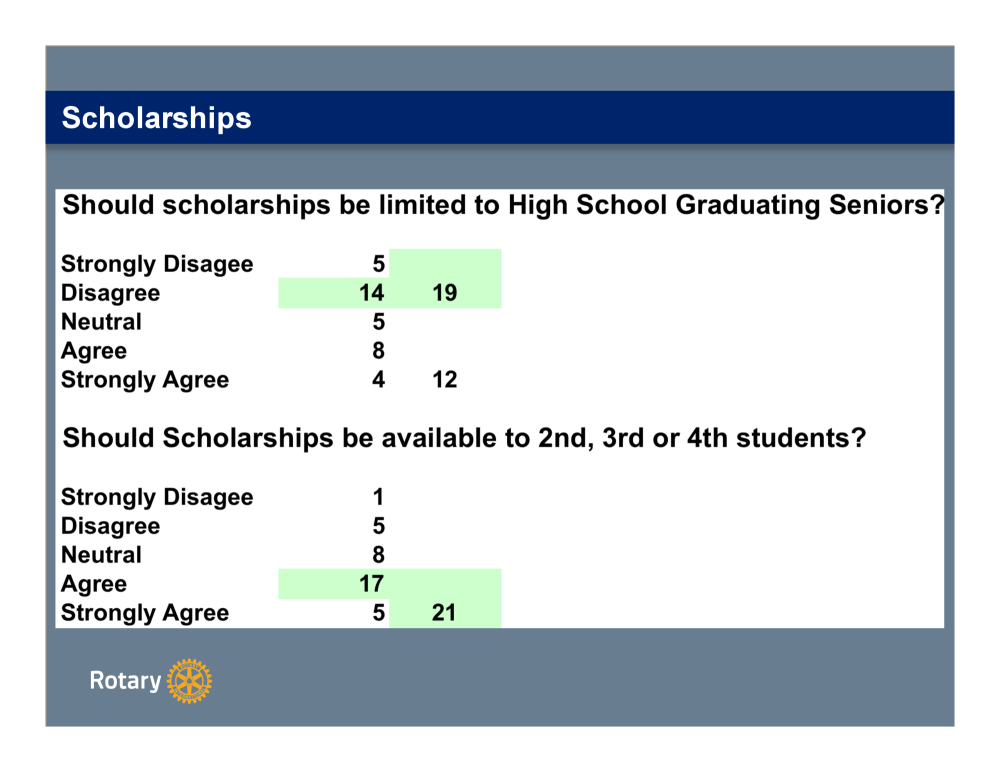Click the Agree label beside value 8

(94, 351)
